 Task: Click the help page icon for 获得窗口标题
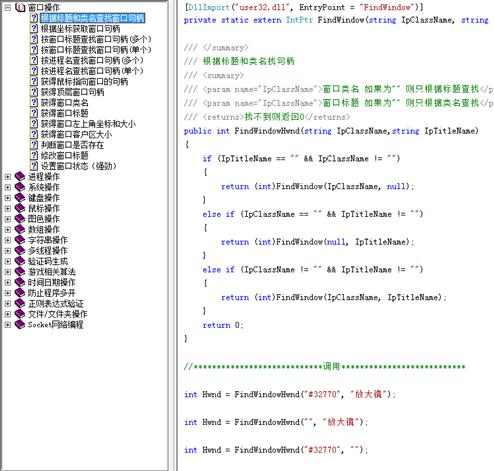(34, 113)
